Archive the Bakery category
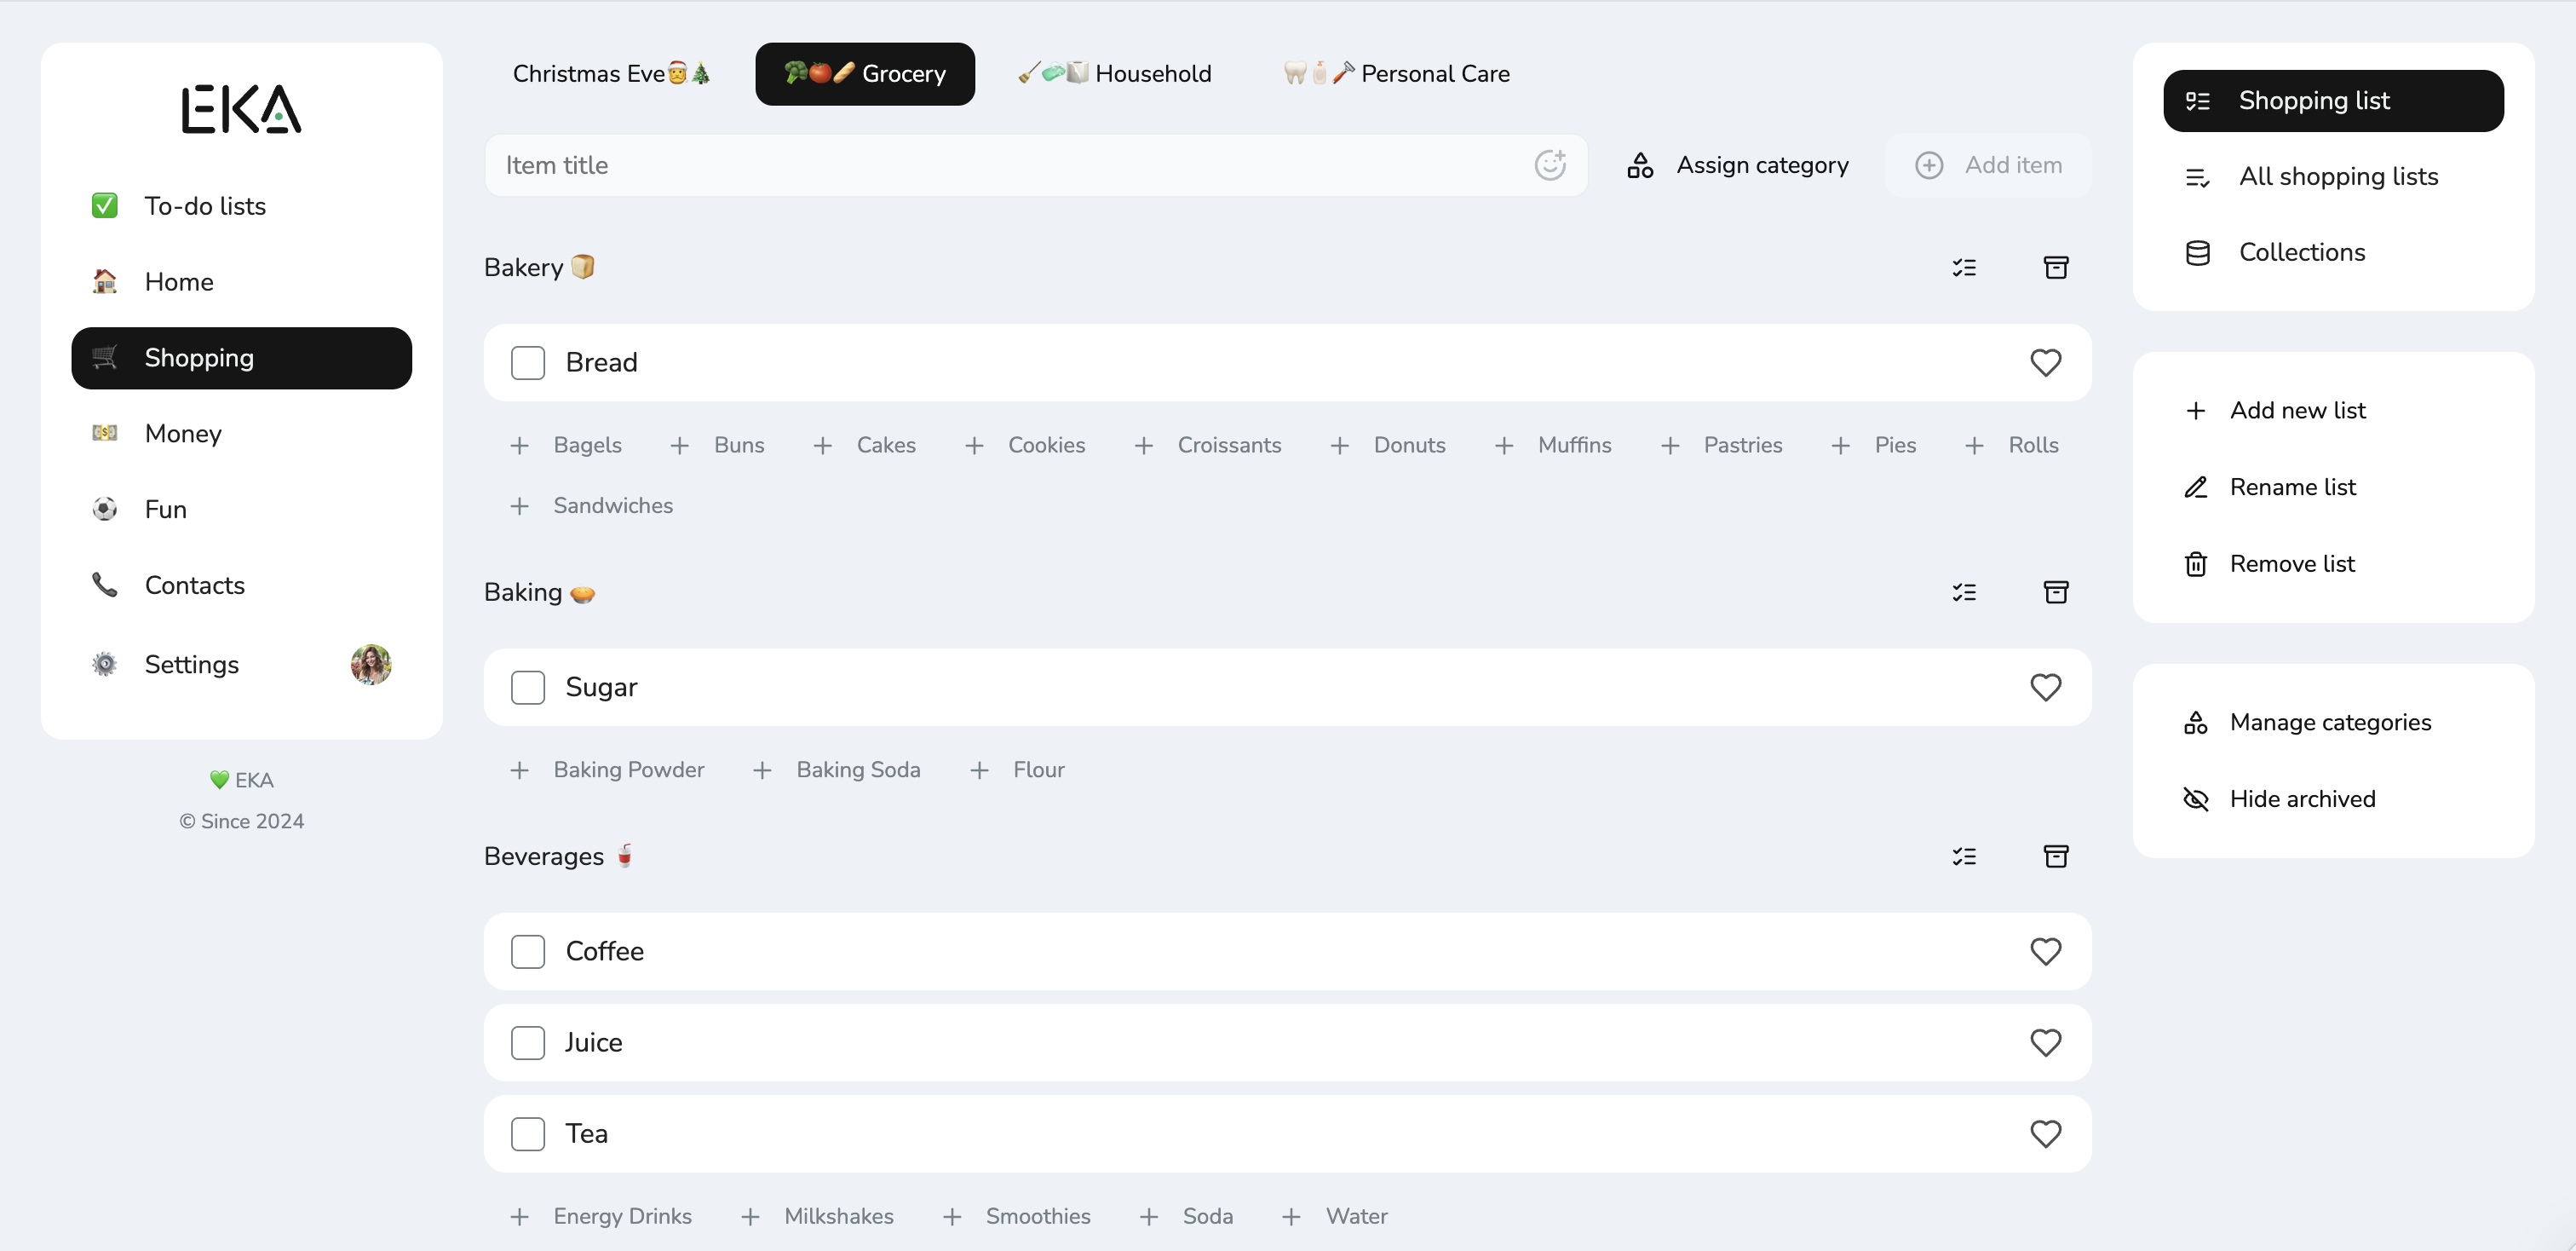This screenshot has height=1251, width=2576. click(2056, 267)
